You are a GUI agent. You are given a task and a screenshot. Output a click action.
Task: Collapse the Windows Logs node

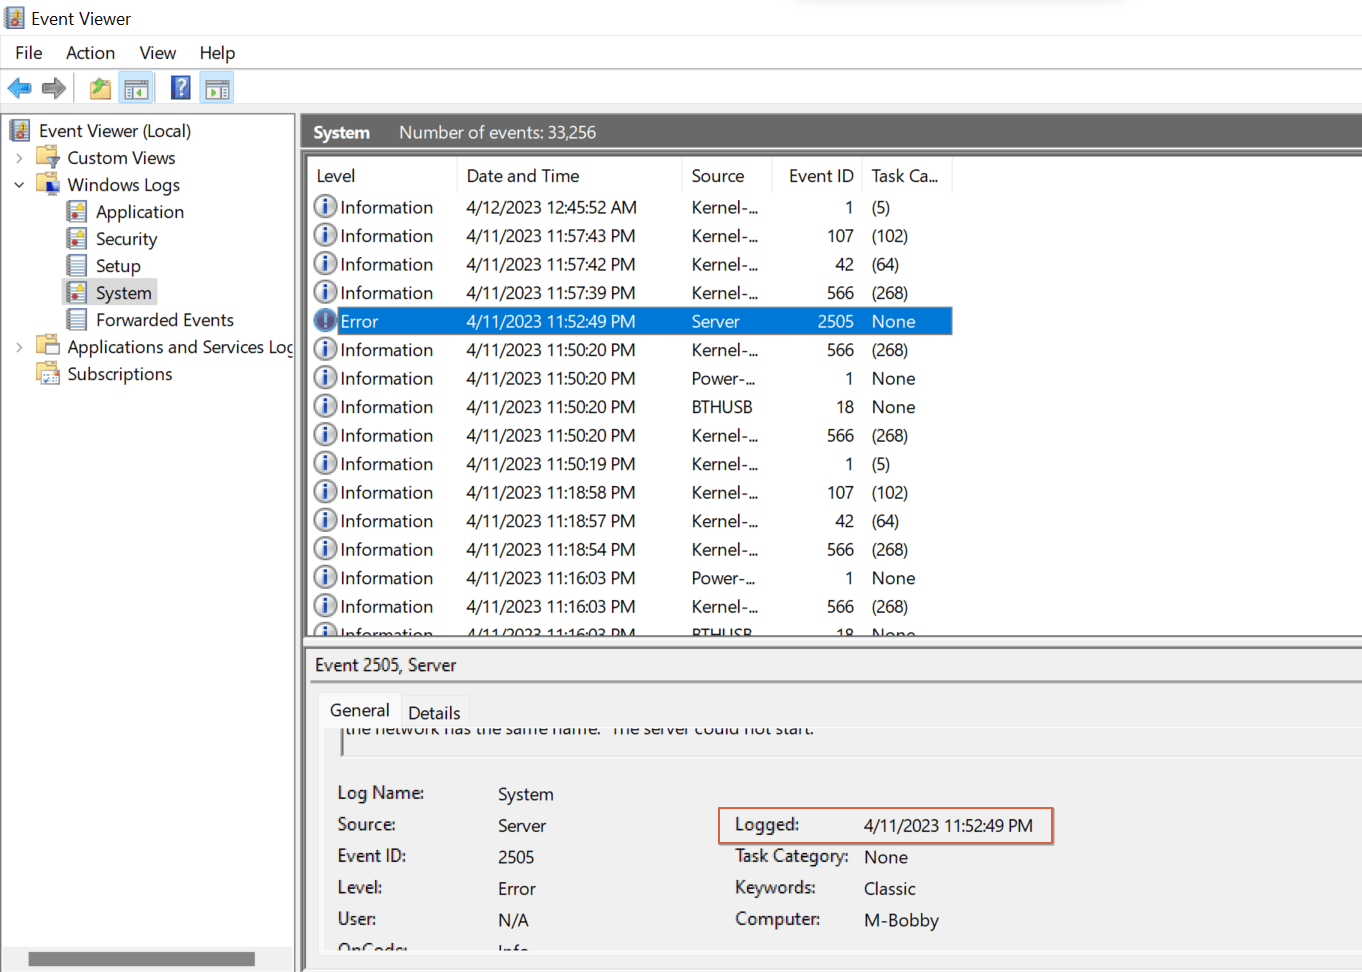pos(19,184)
